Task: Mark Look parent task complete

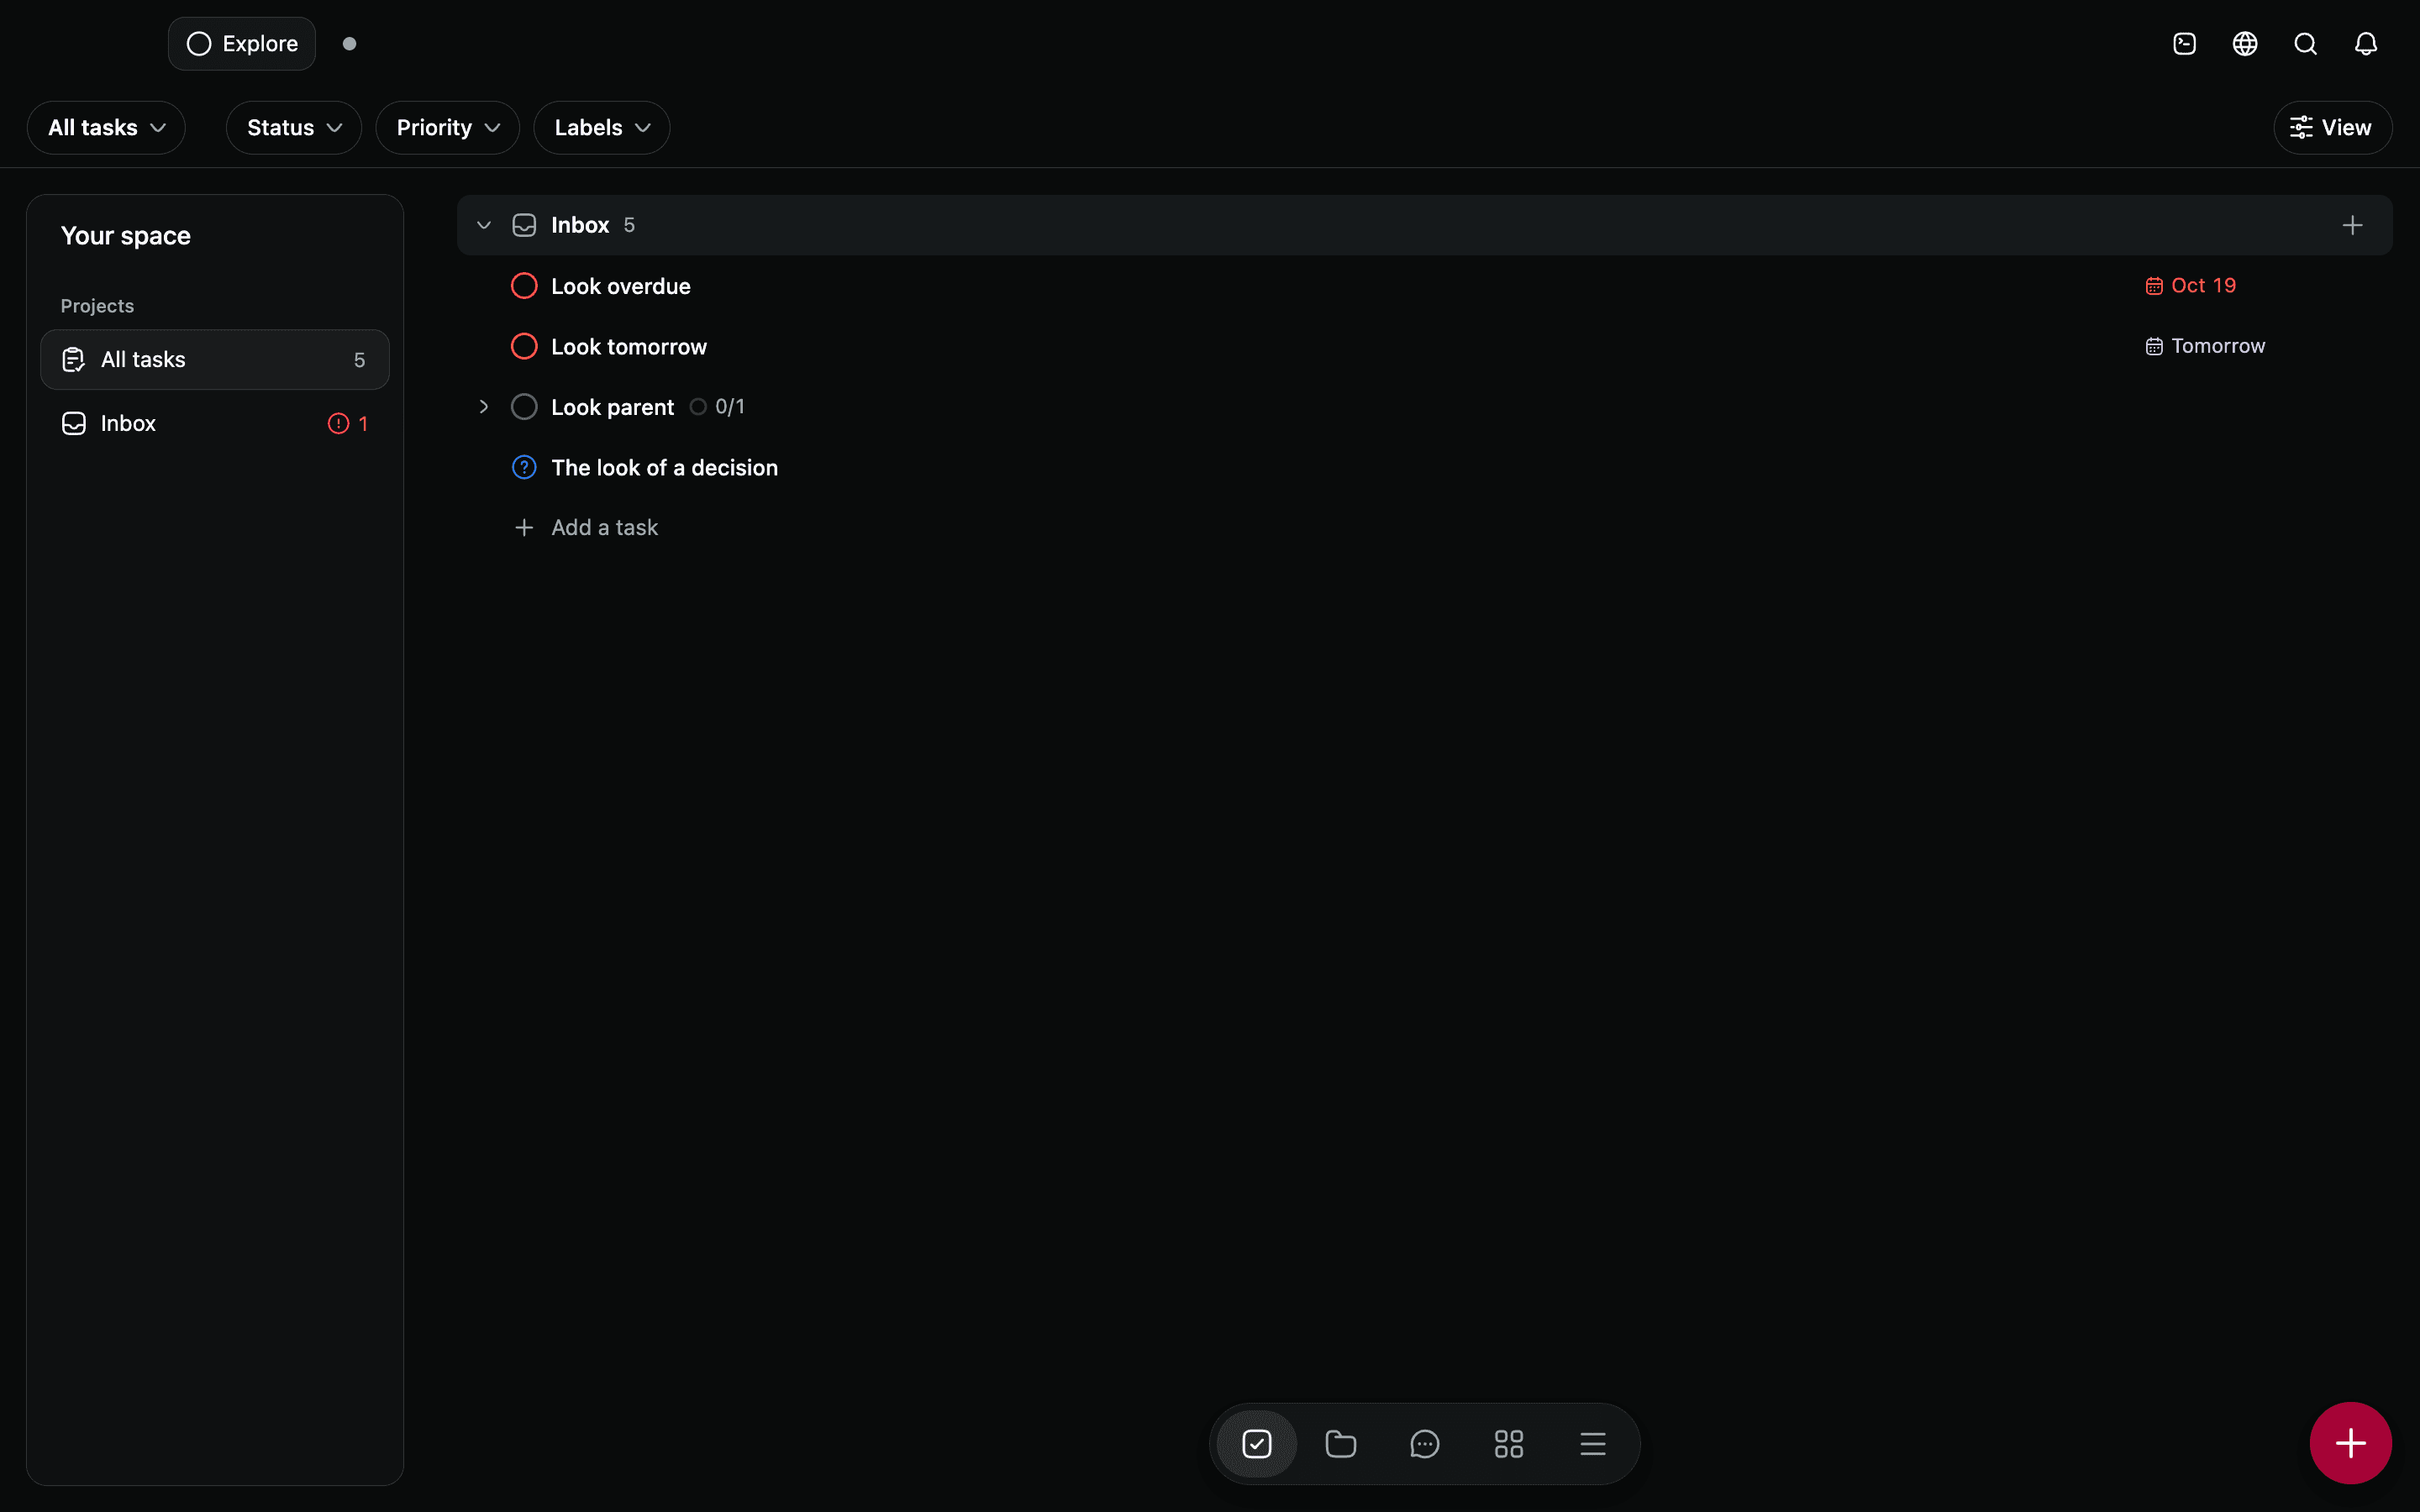Action: click(524, 407)
